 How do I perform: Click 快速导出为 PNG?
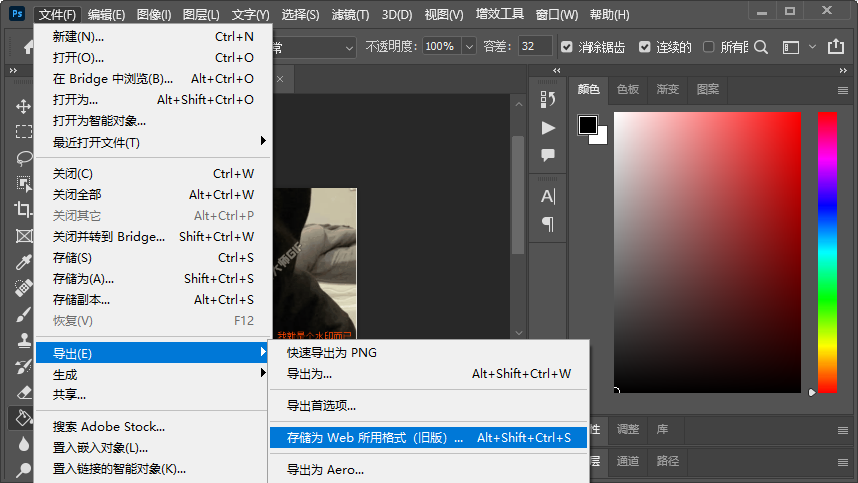tap(332, 352)
